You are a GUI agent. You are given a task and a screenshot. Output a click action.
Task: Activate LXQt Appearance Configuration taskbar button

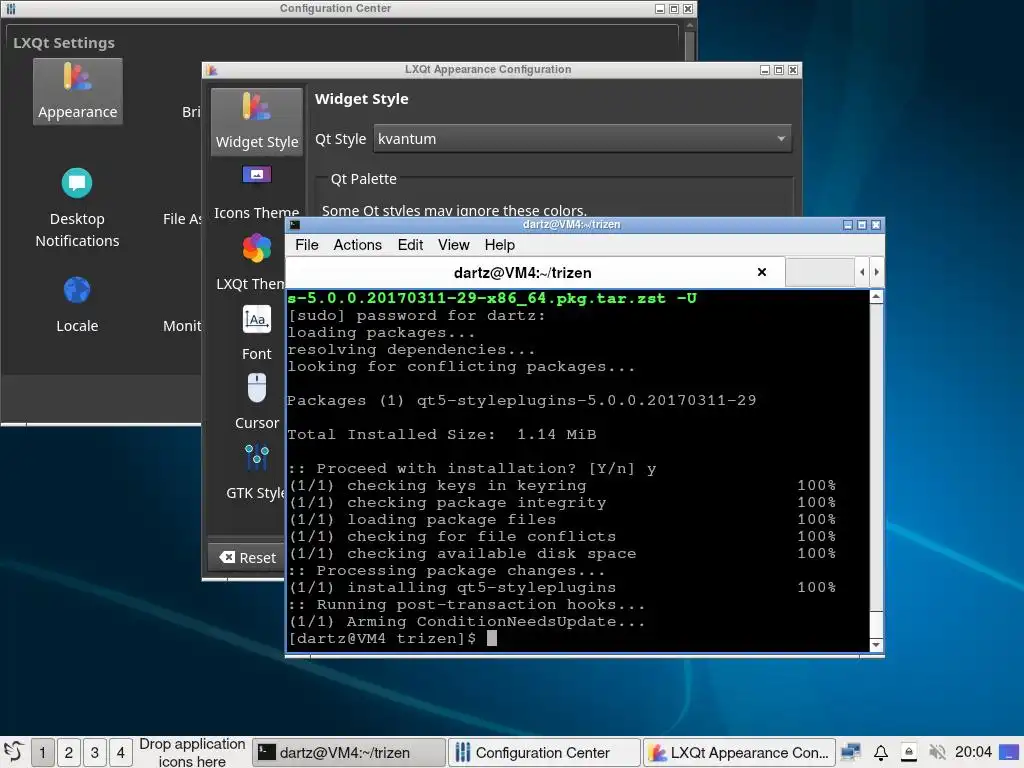[x=739, y=752]
